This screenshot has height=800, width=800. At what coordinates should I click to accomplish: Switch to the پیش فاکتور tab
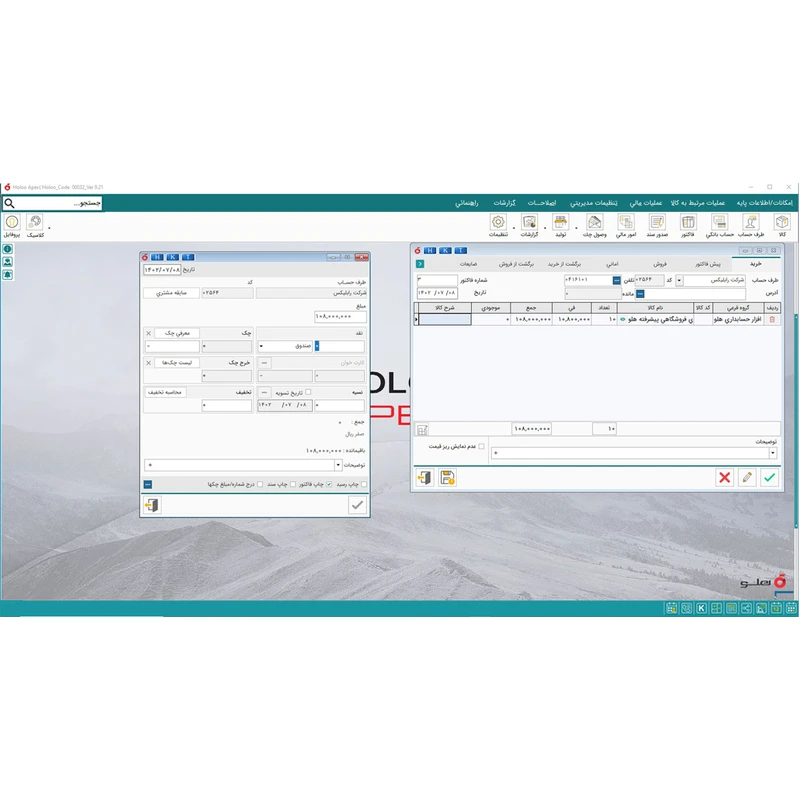[708, 263]
